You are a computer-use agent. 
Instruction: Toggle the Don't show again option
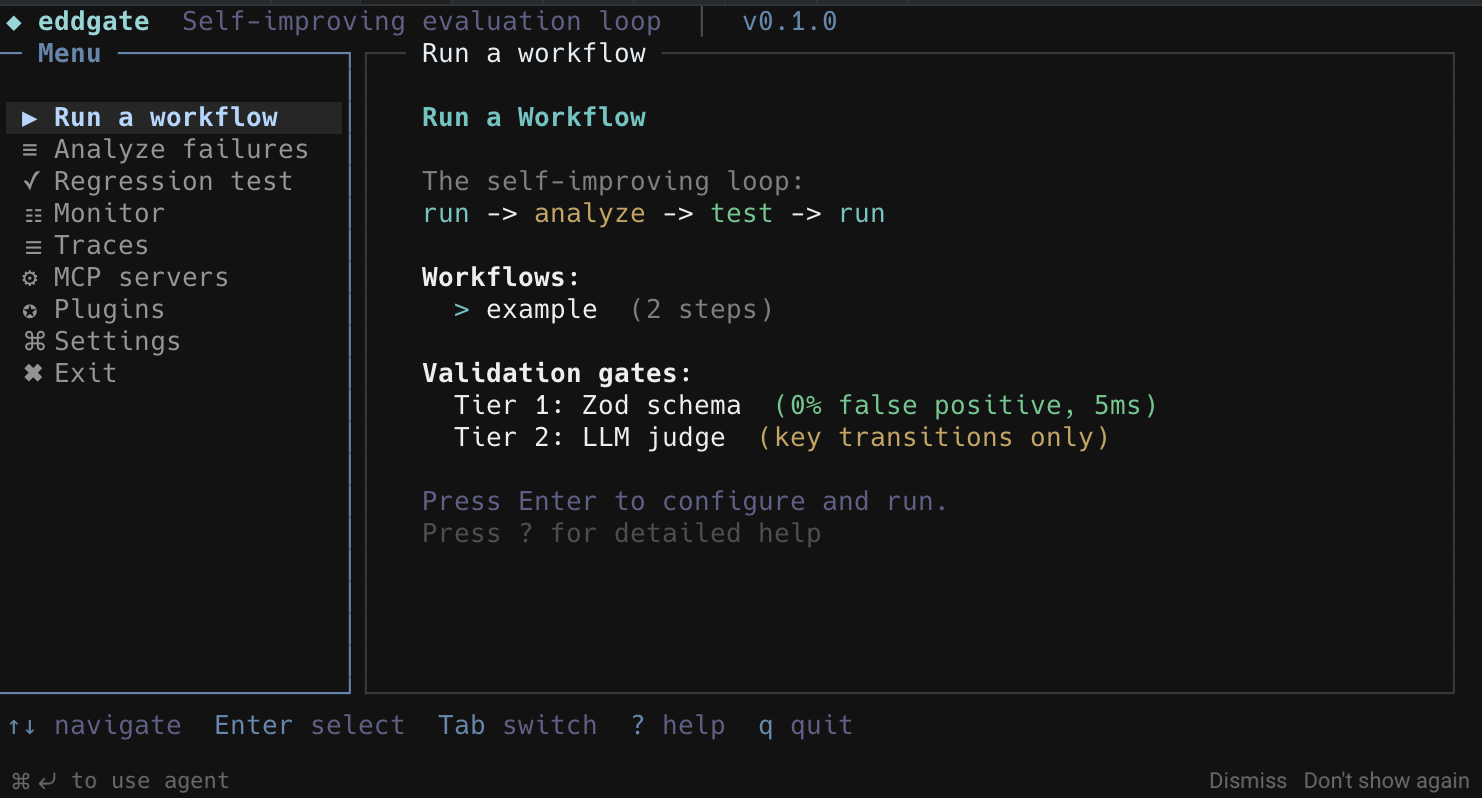[1387, 780]
